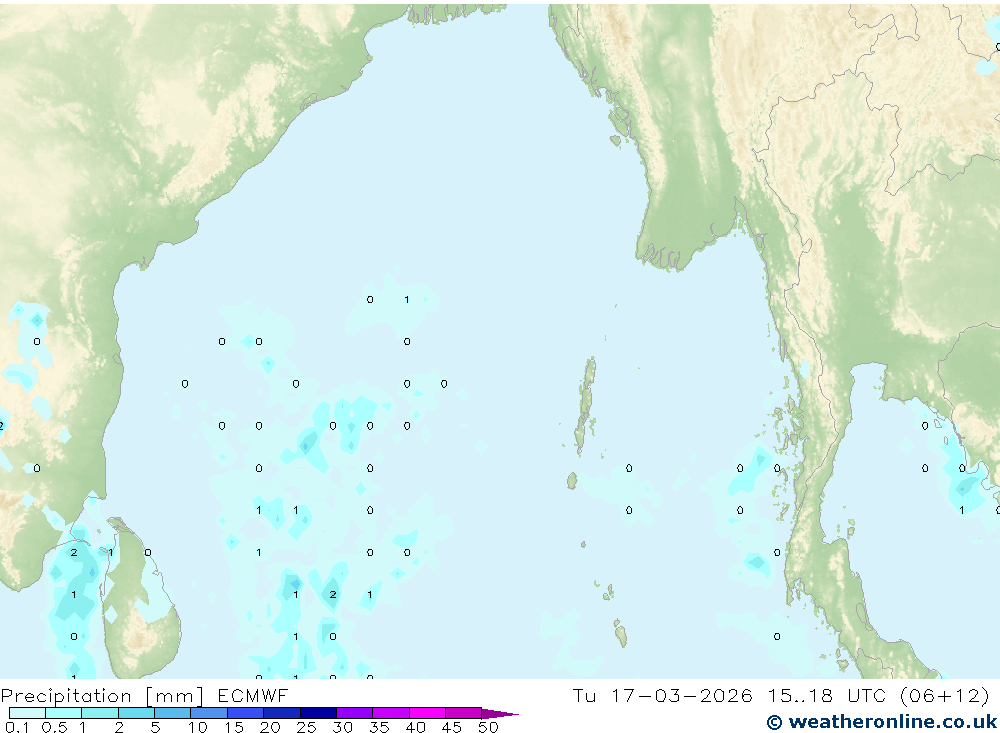Click the legend label '50'

click(x=489, y=727)
